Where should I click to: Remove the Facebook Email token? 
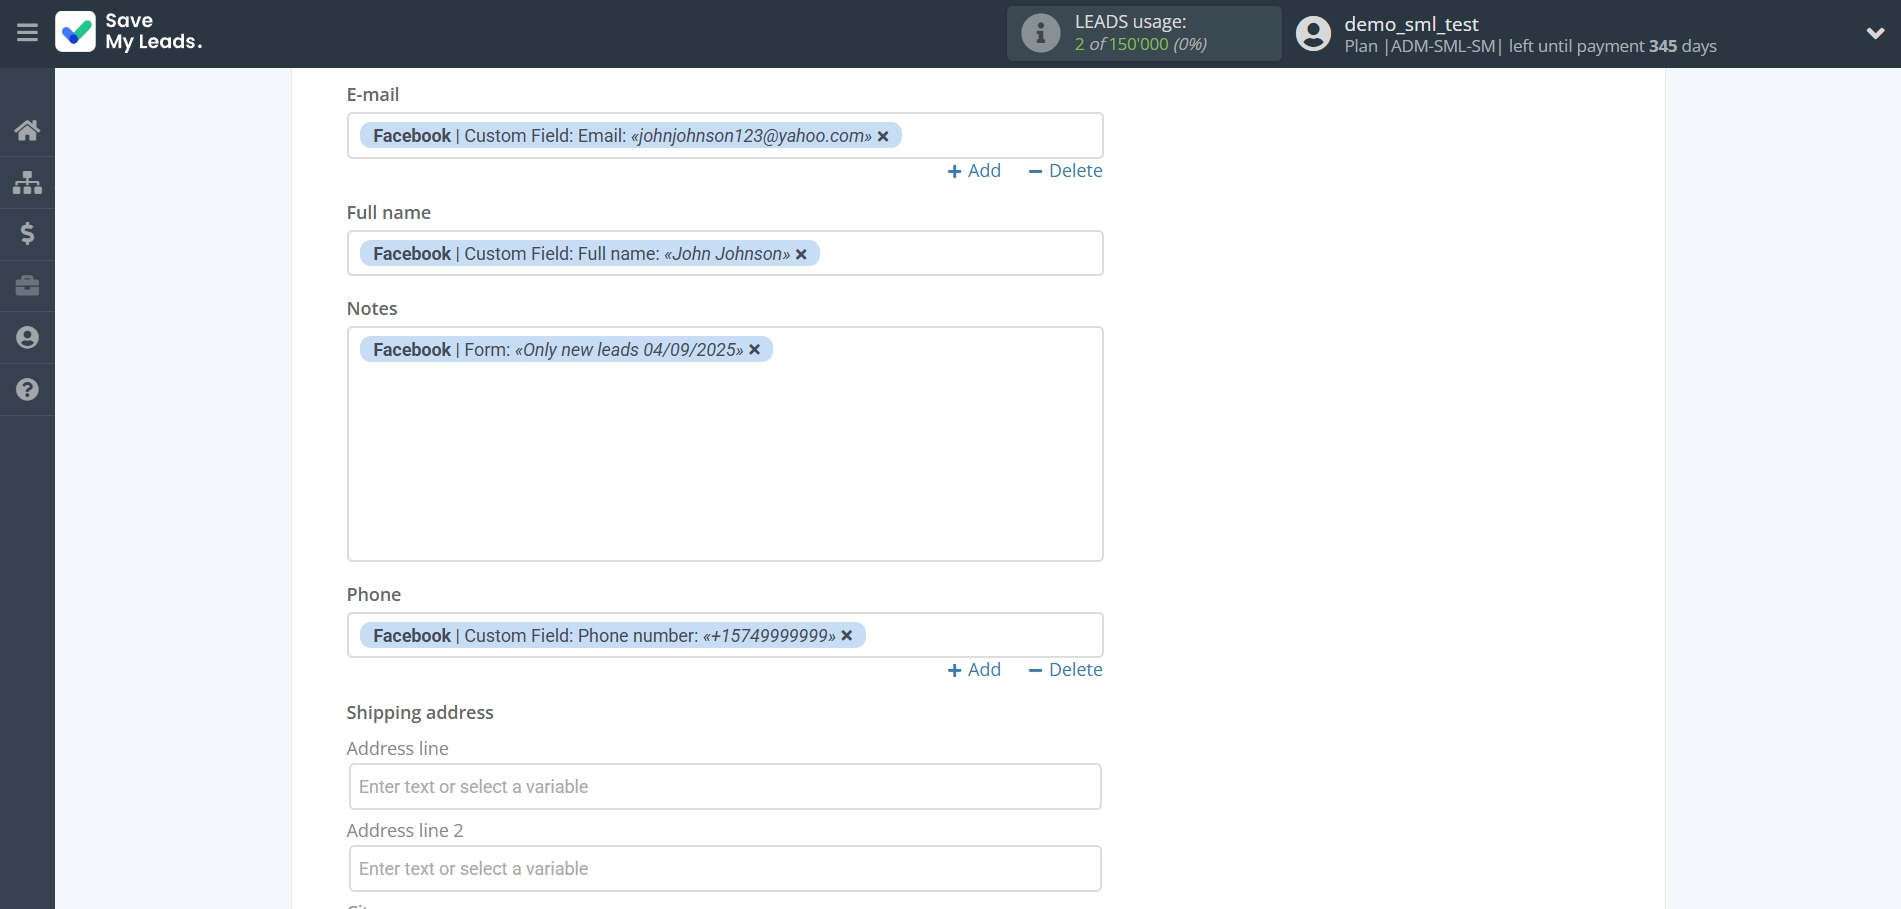tap(883, 136)
